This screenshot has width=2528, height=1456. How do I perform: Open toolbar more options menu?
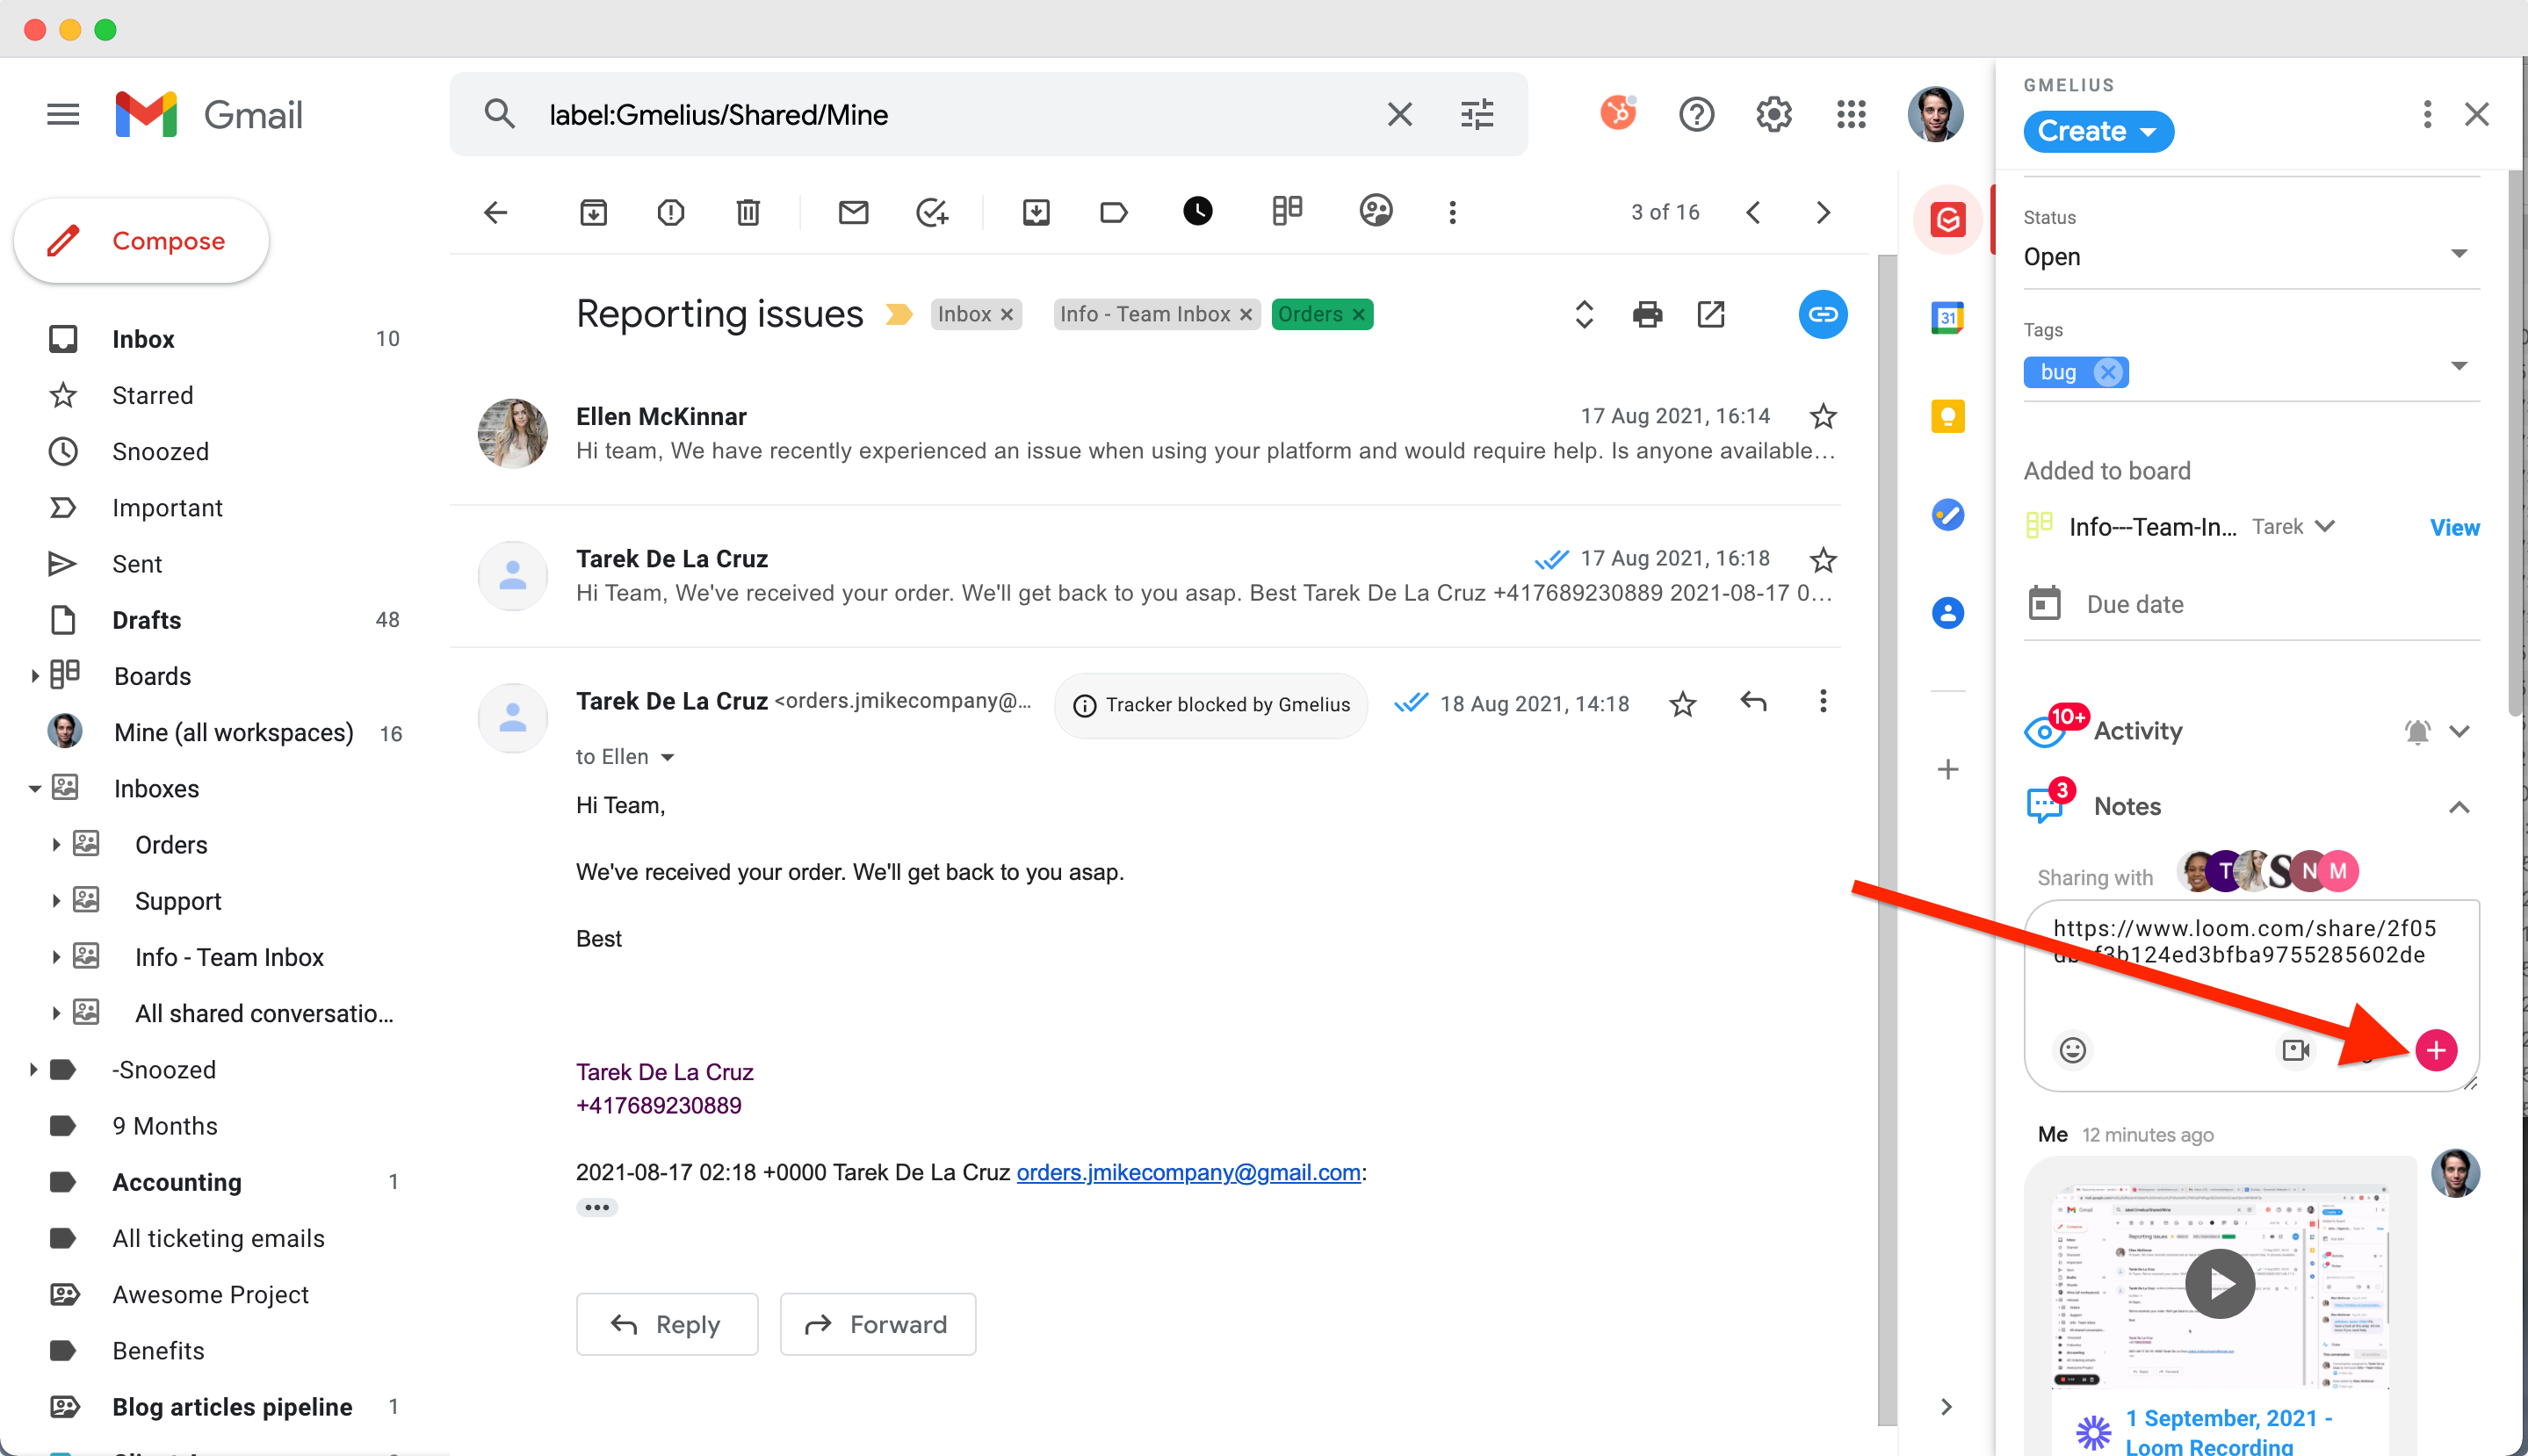pyautogui.click(x=1453, y=212)
